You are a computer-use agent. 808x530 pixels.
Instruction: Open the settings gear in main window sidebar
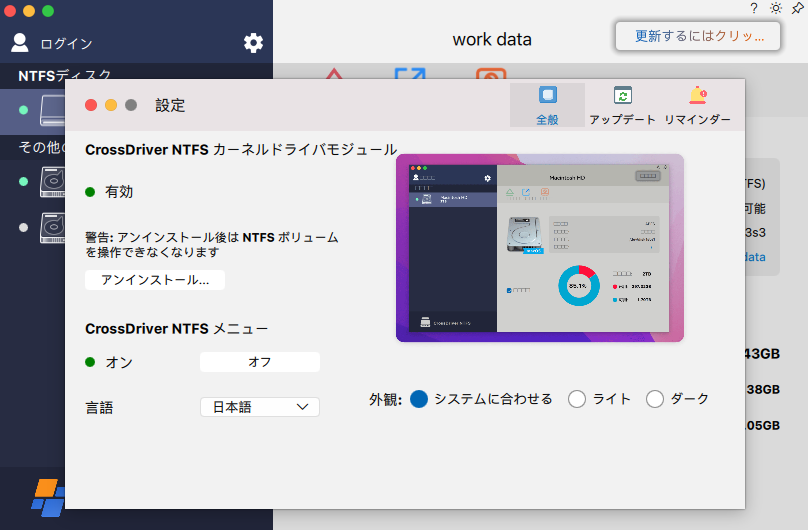click(x=253, y=43)
